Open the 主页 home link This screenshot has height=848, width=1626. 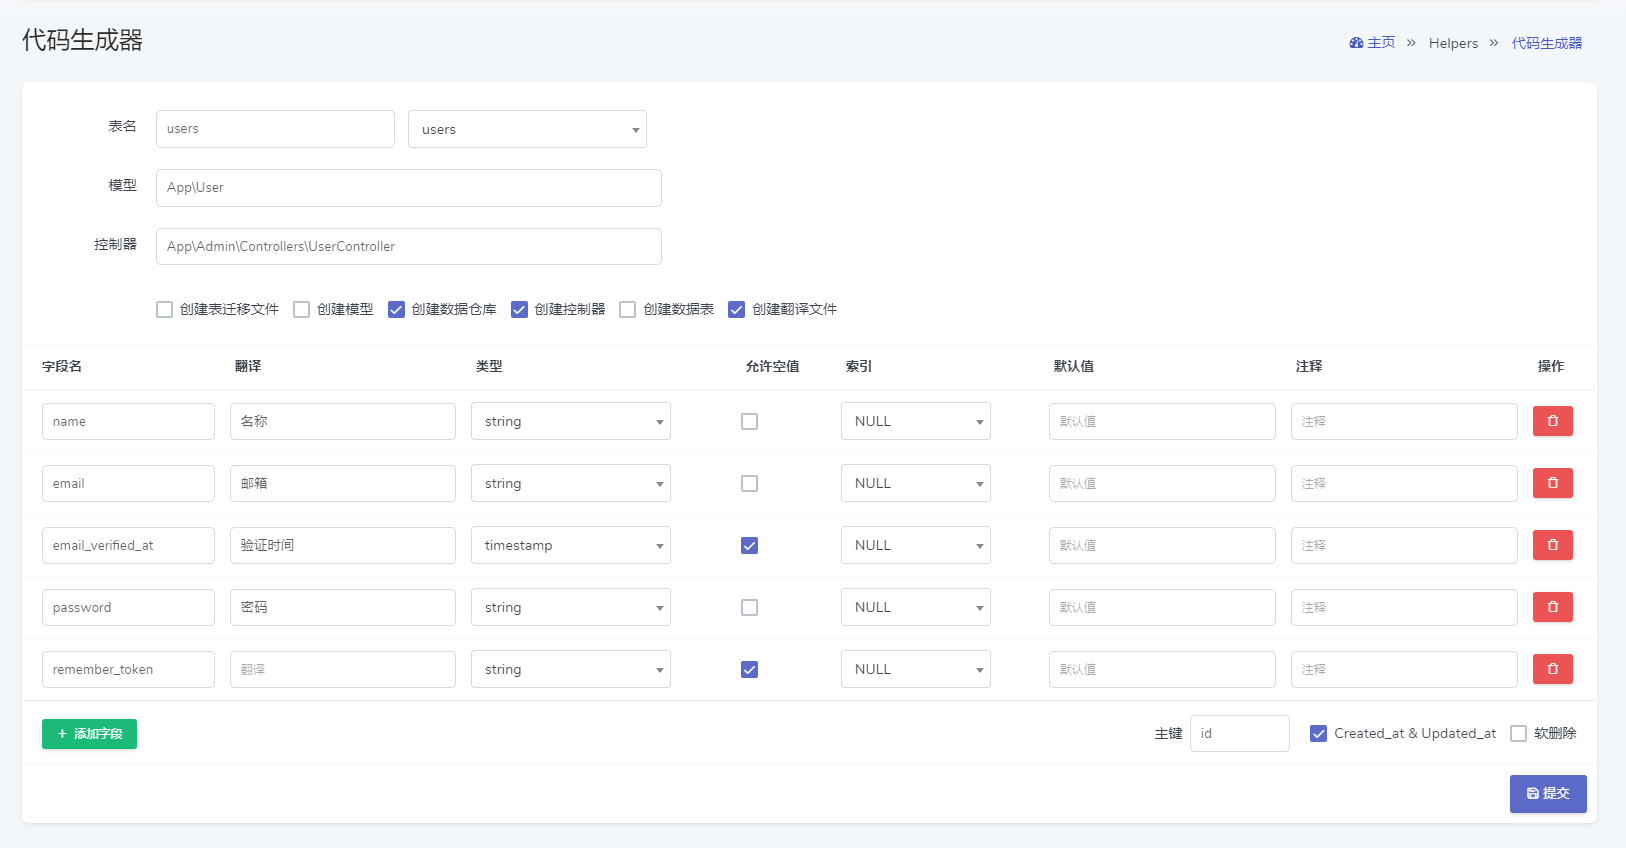1381,43
